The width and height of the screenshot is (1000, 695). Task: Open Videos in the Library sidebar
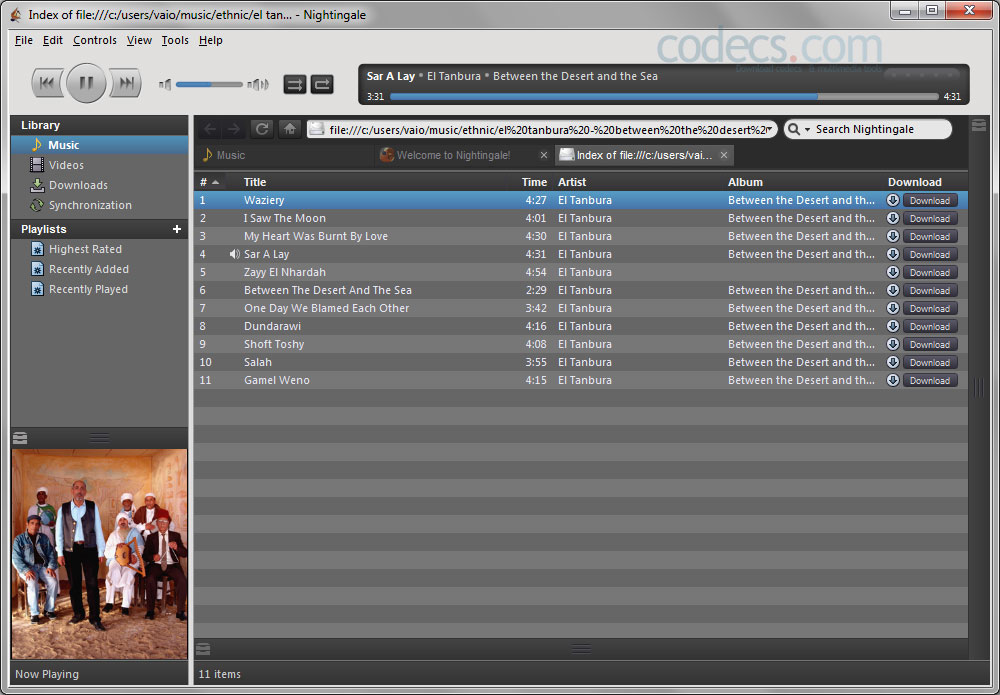tap(99, 165)
